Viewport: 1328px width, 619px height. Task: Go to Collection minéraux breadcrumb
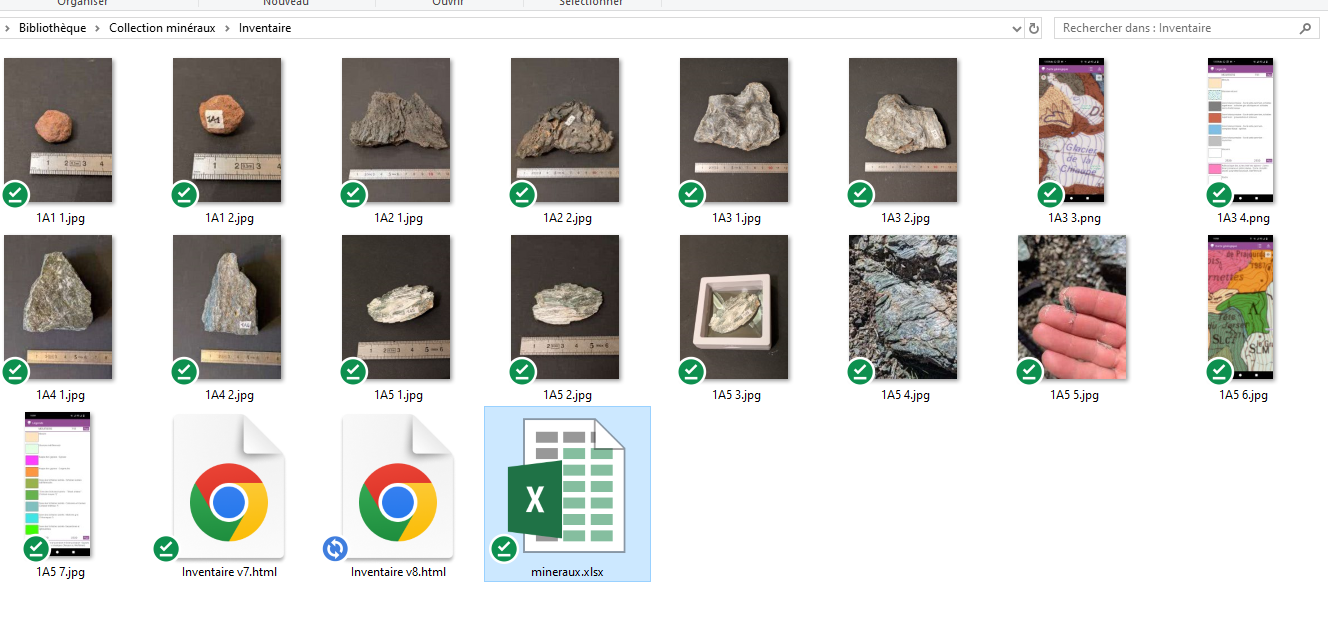pyautogui.click(x=162, y=28)
